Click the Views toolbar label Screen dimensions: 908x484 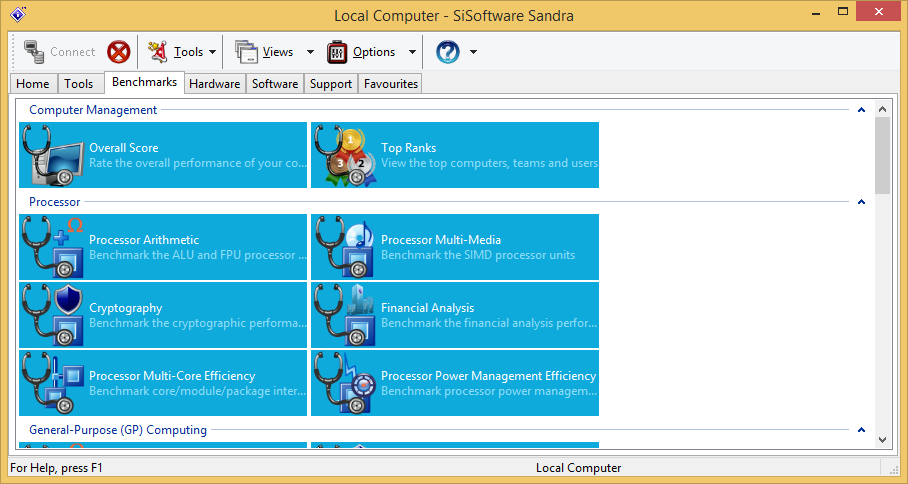278,52
